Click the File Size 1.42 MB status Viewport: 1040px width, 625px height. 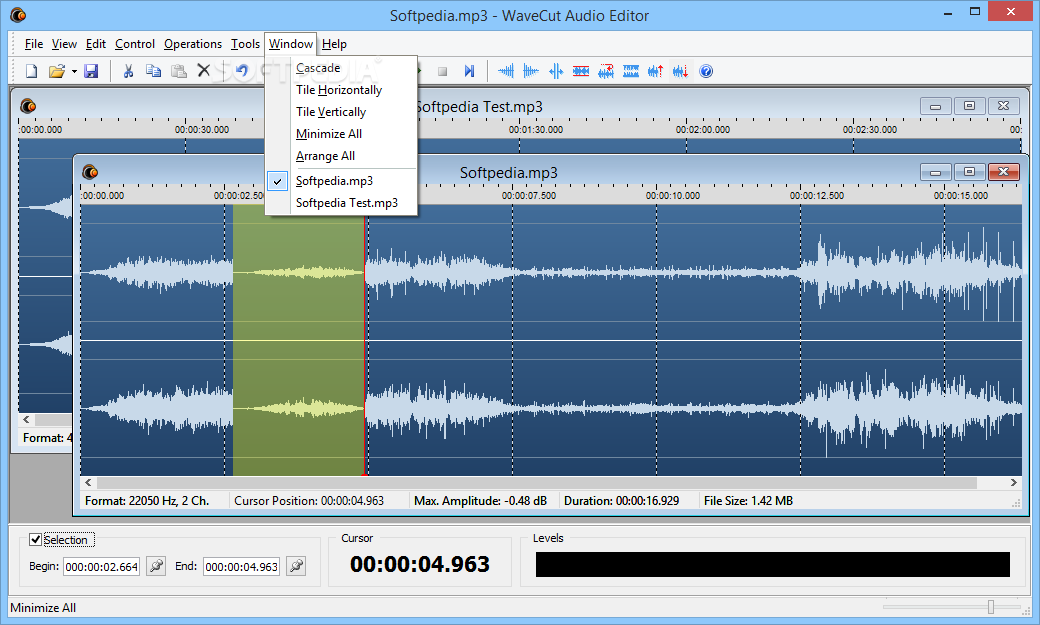748,501
